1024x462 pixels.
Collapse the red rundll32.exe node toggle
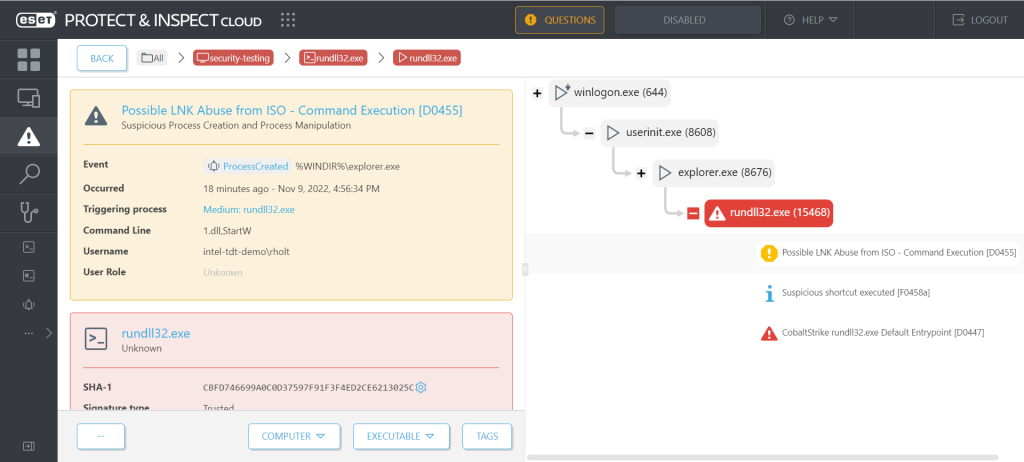692,212
